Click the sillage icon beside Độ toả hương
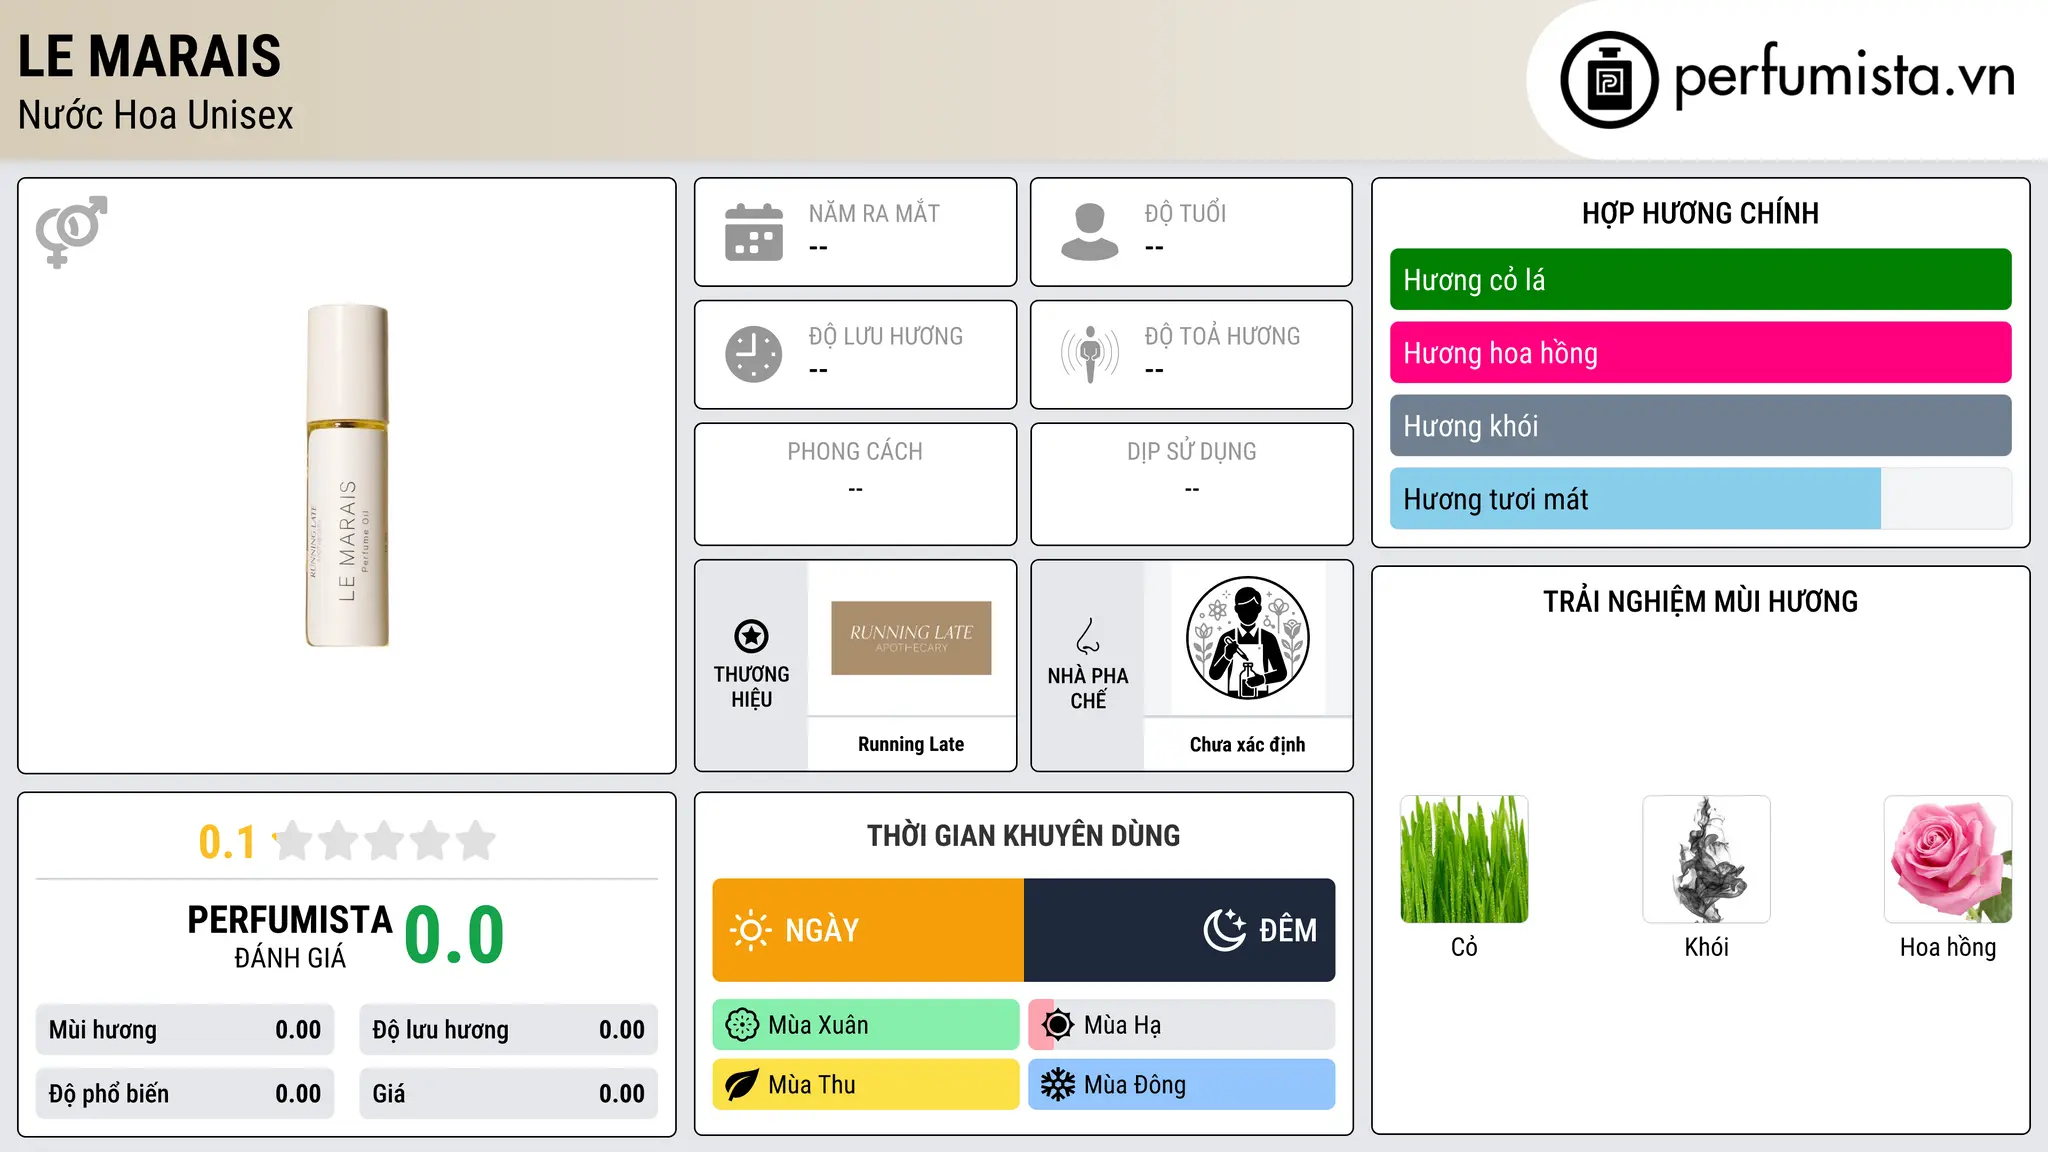 [x=1090, y=354]
